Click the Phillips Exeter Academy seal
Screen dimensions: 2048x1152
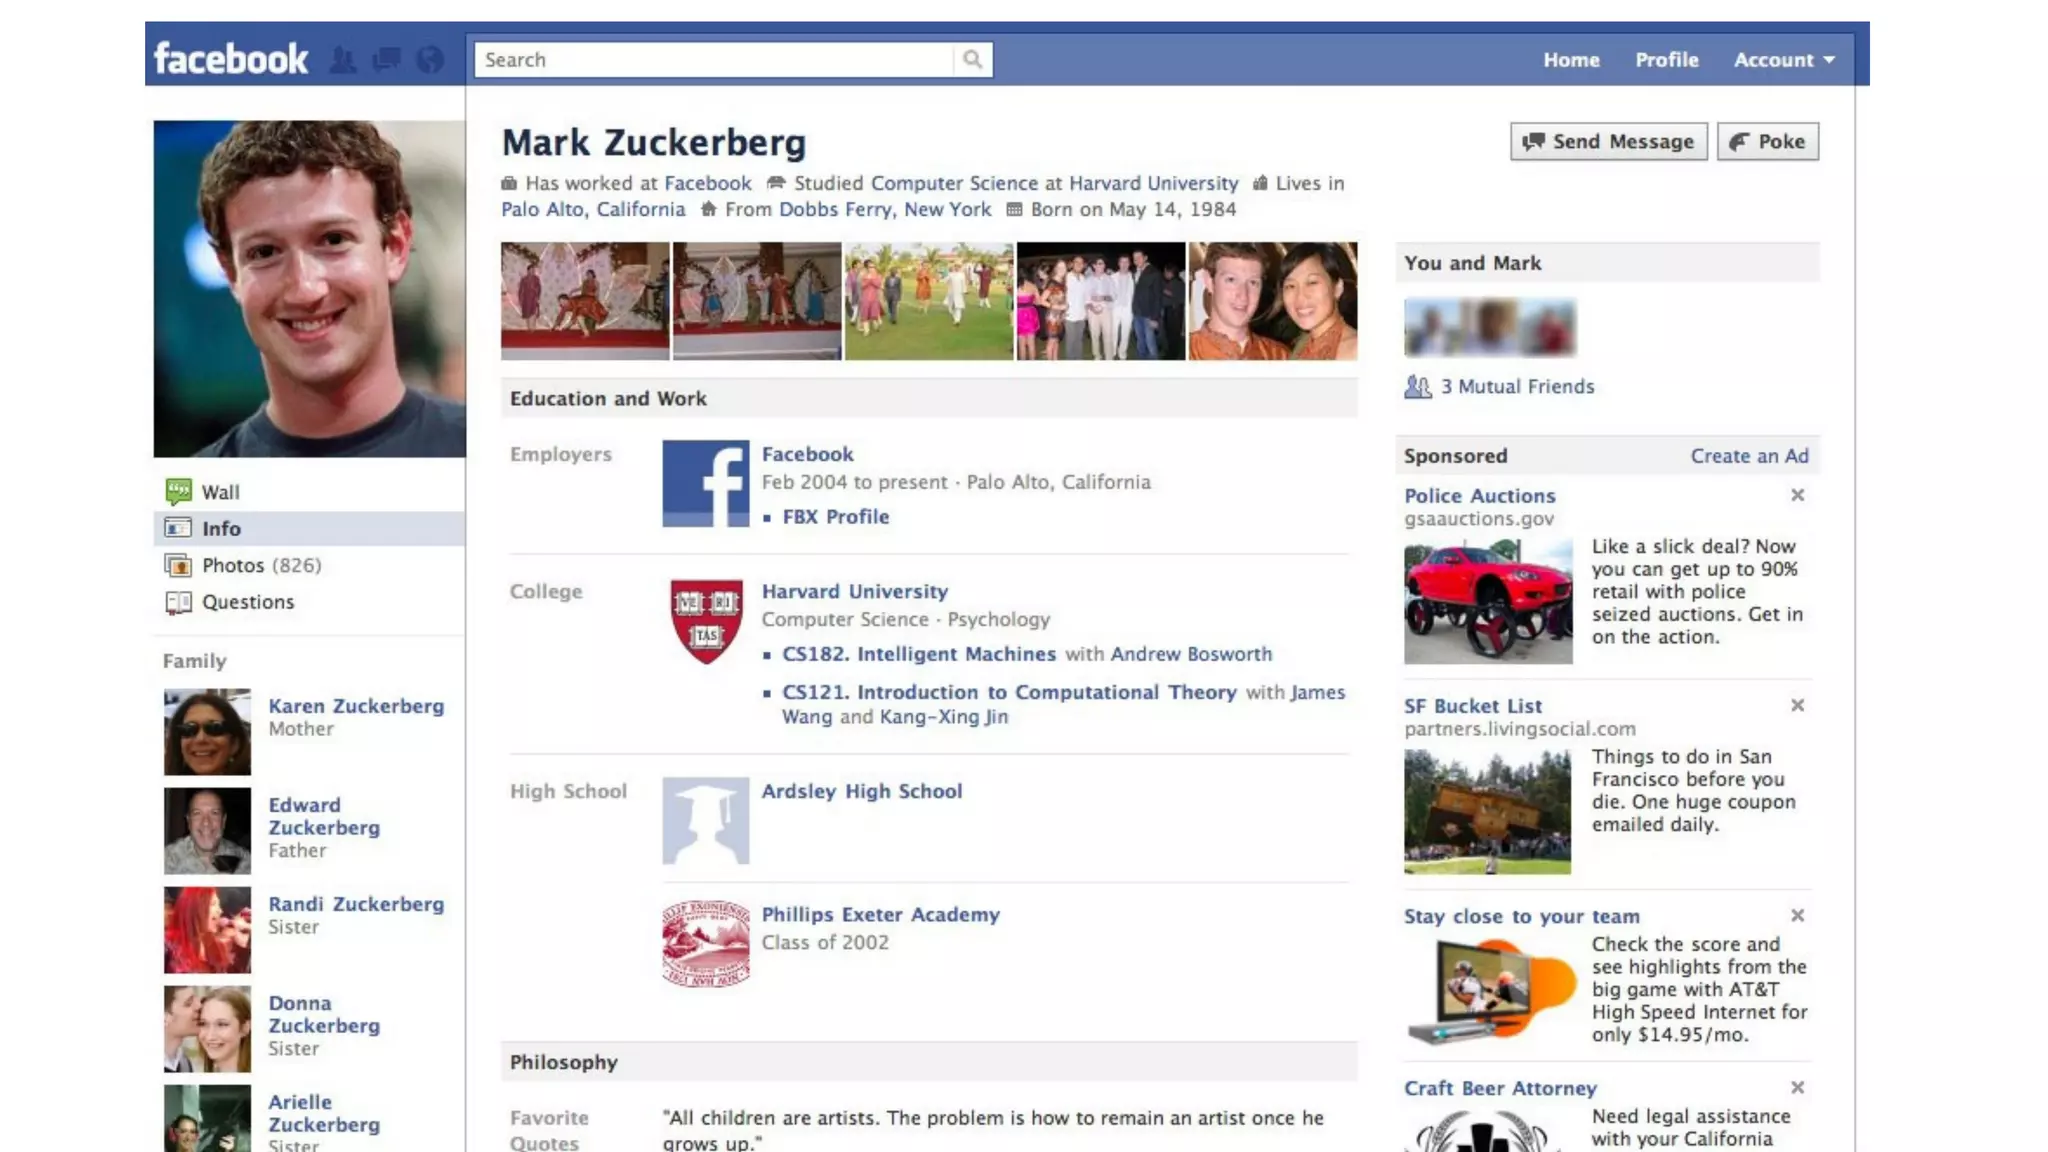click(x=706, y=943)
